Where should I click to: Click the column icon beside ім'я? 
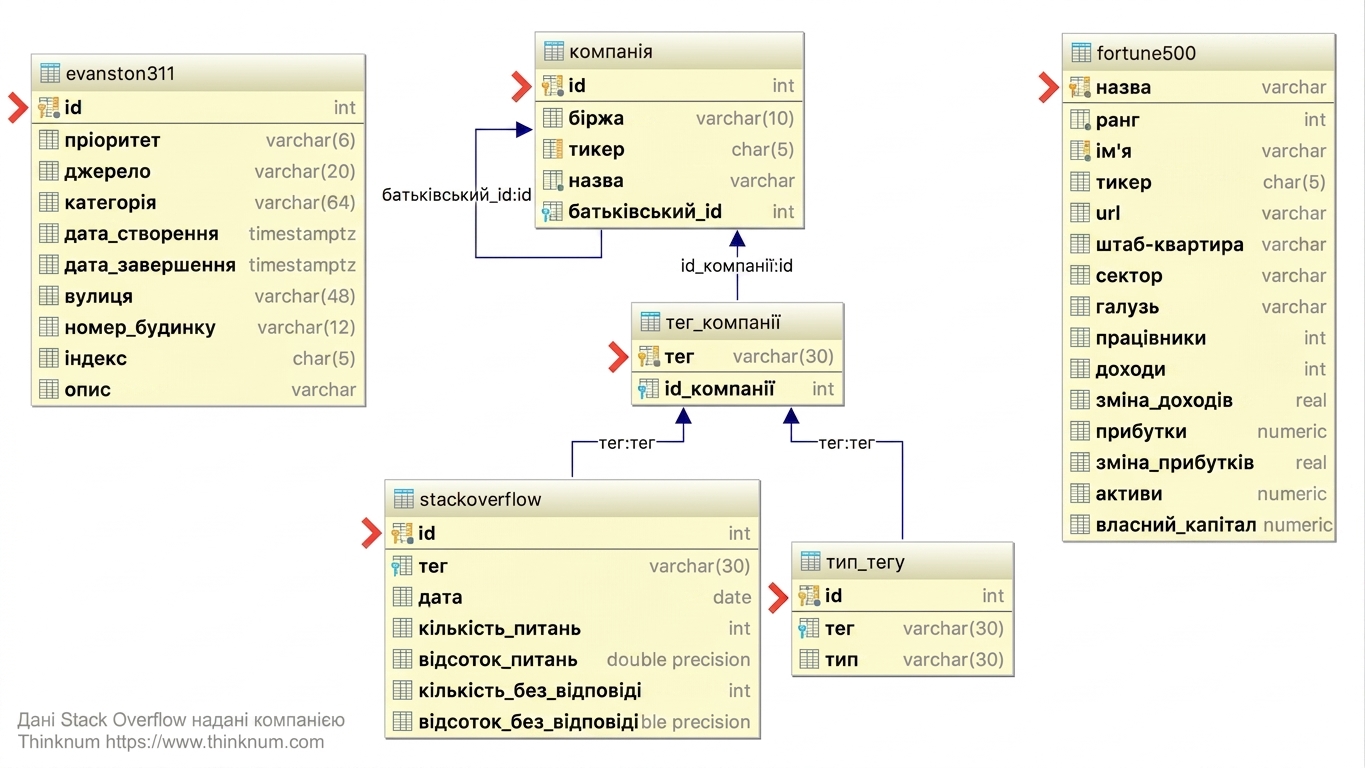coord(1080,151)
